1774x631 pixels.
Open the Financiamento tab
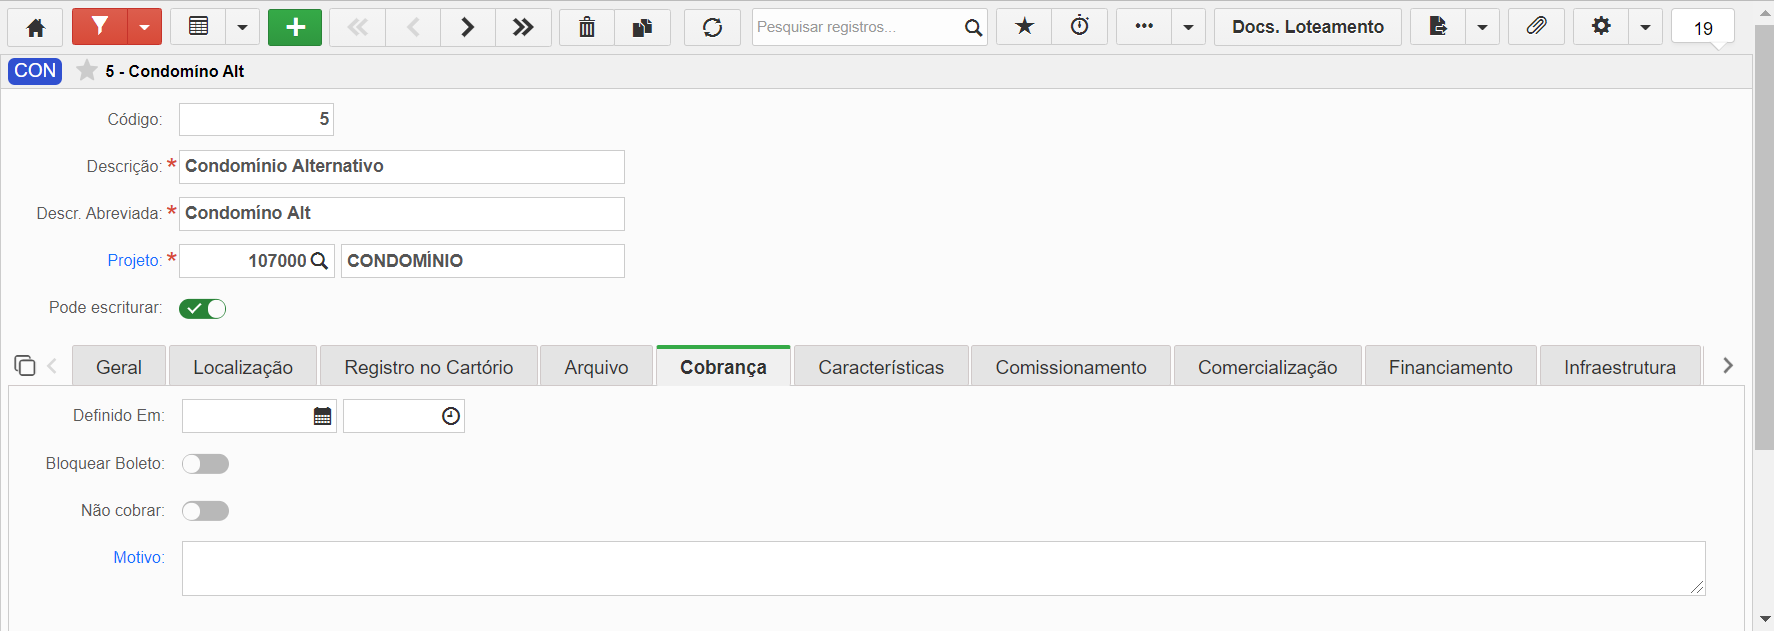coord(1450,367)
